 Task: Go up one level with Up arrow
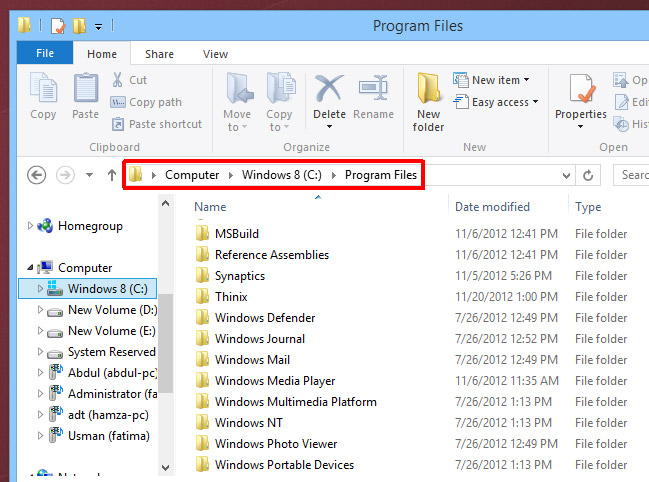112,175
